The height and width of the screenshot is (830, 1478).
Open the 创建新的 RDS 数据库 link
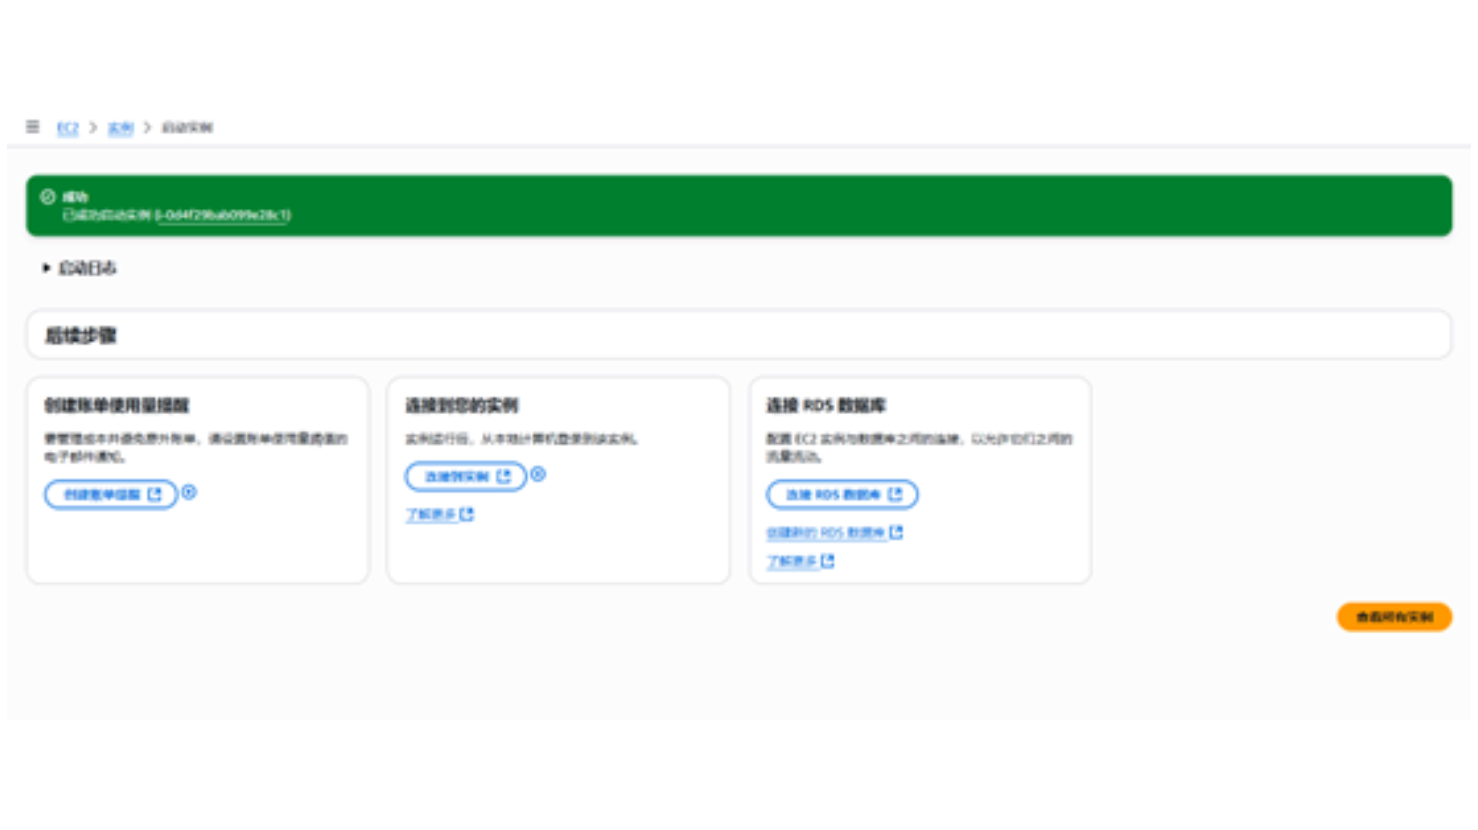pyautogui.click(x=834, y=533)
